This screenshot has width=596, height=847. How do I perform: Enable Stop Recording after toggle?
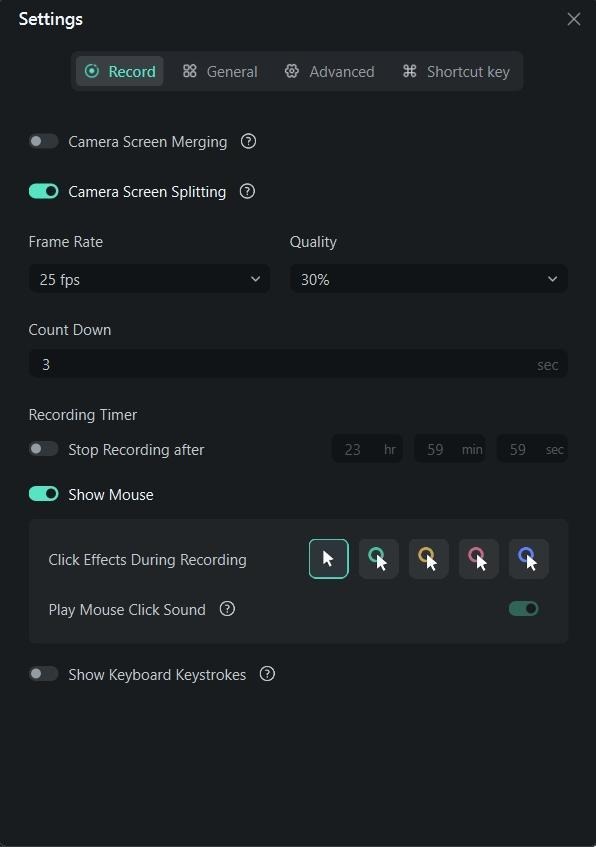[43, 449]
